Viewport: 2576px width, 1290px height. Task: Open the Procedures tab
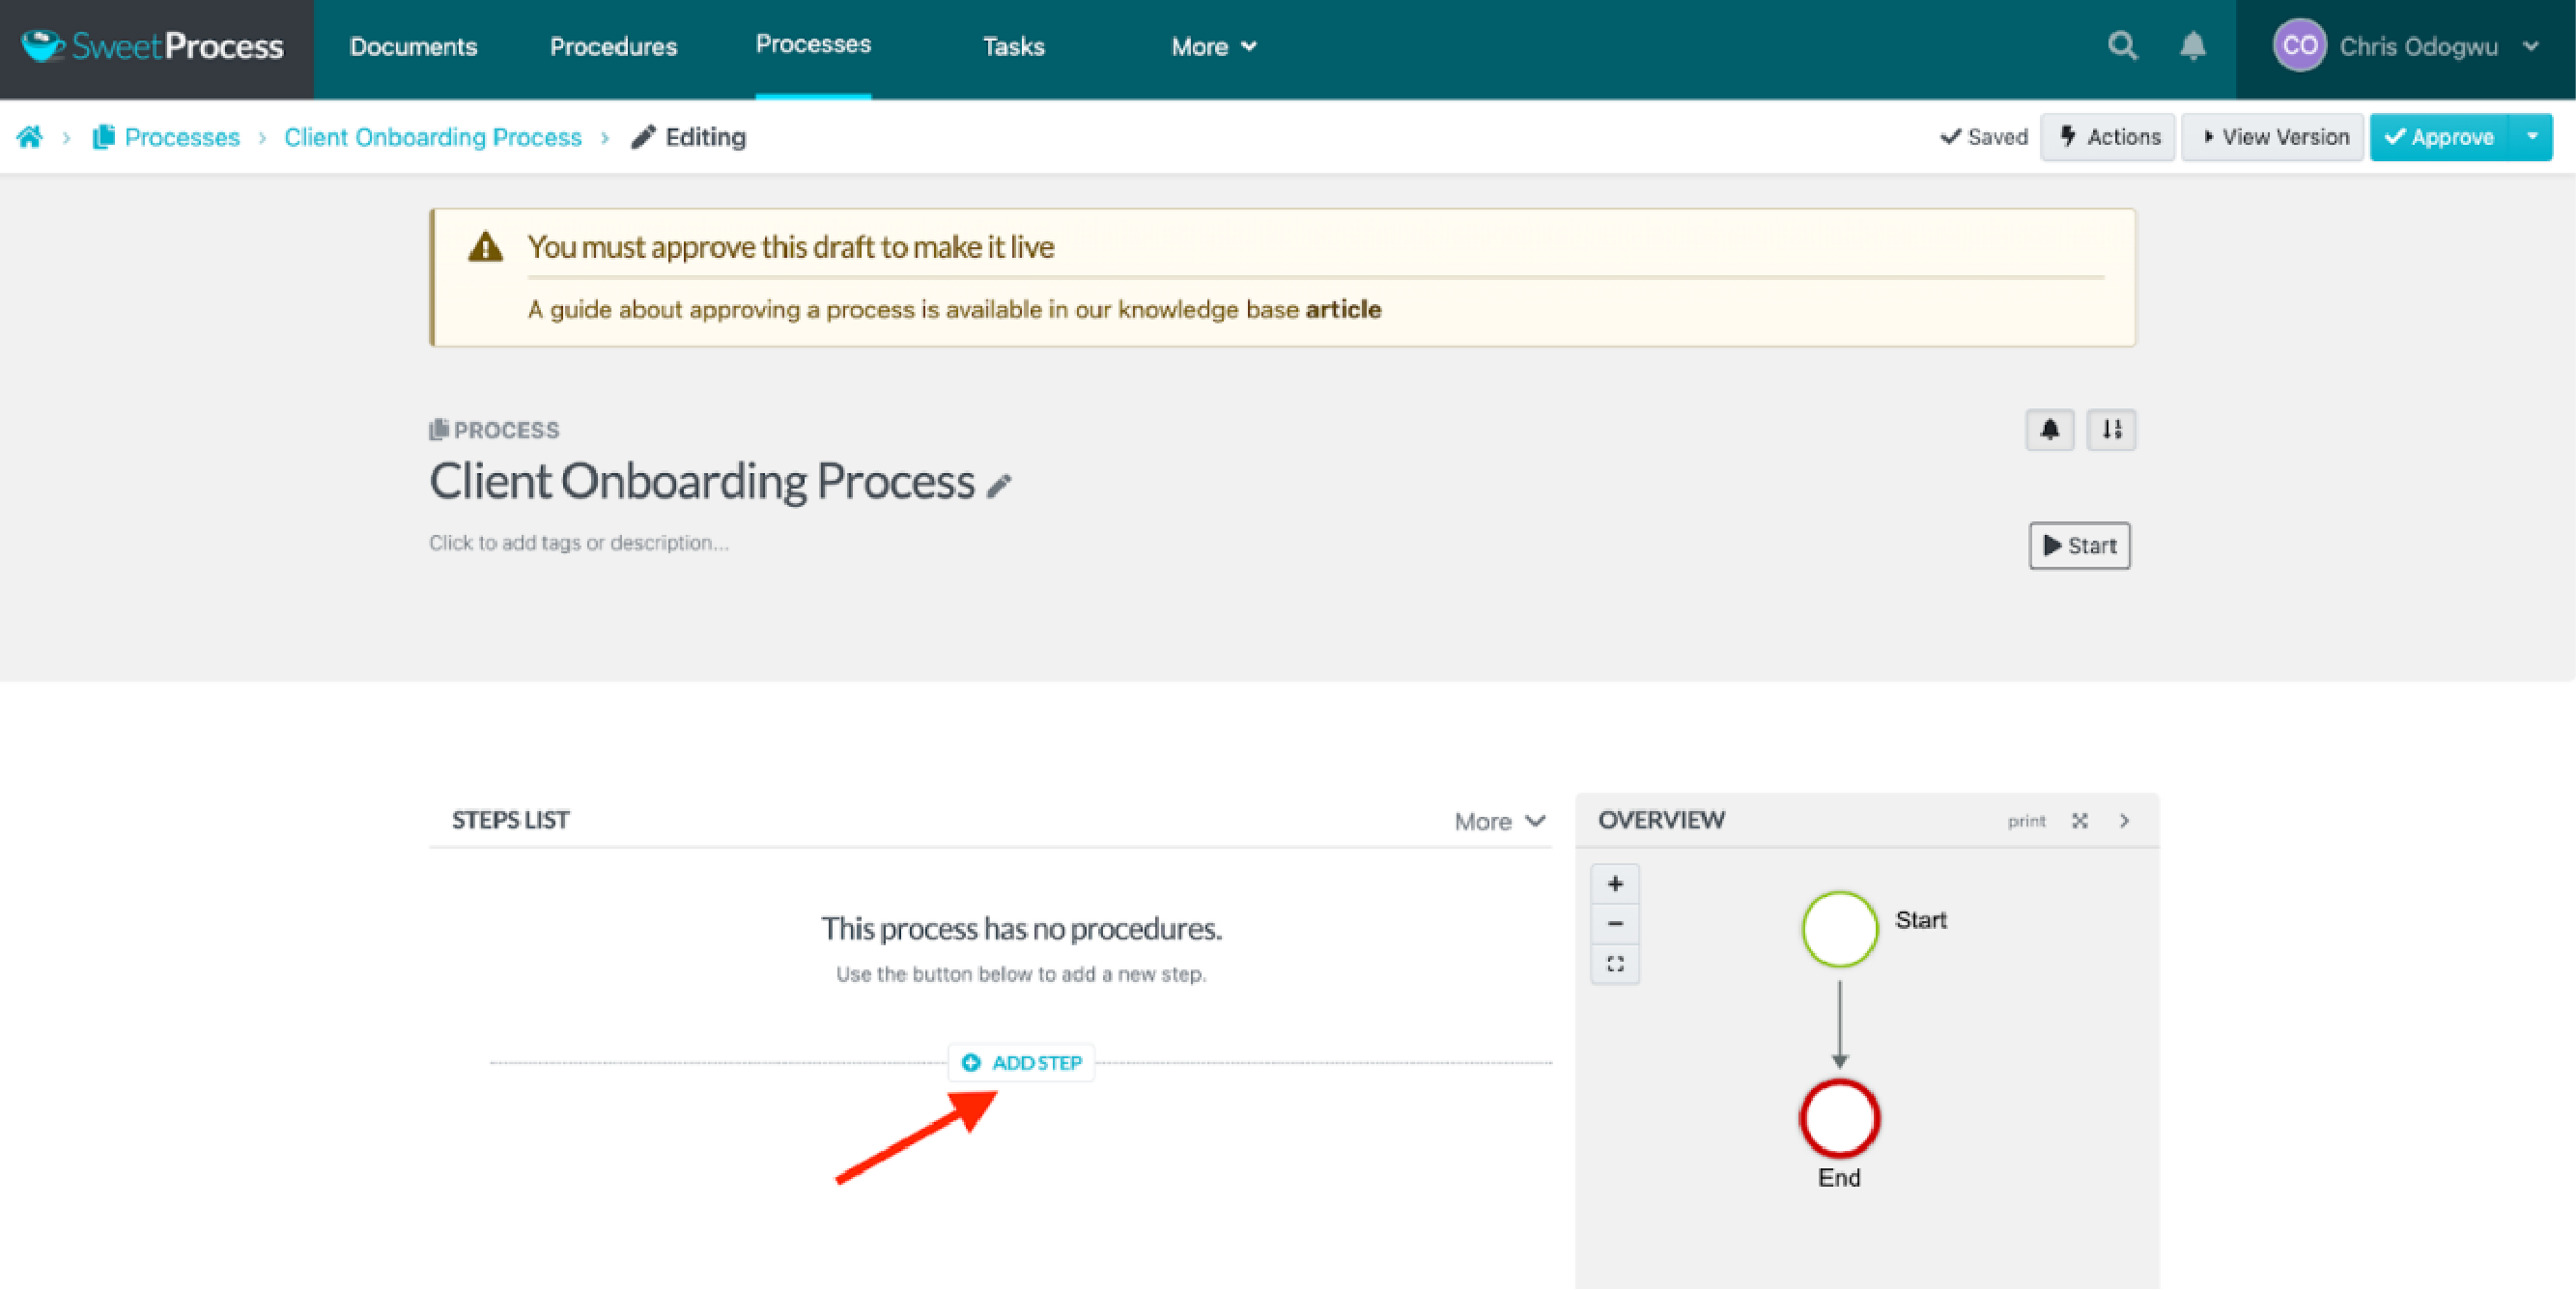coord(613,47)
